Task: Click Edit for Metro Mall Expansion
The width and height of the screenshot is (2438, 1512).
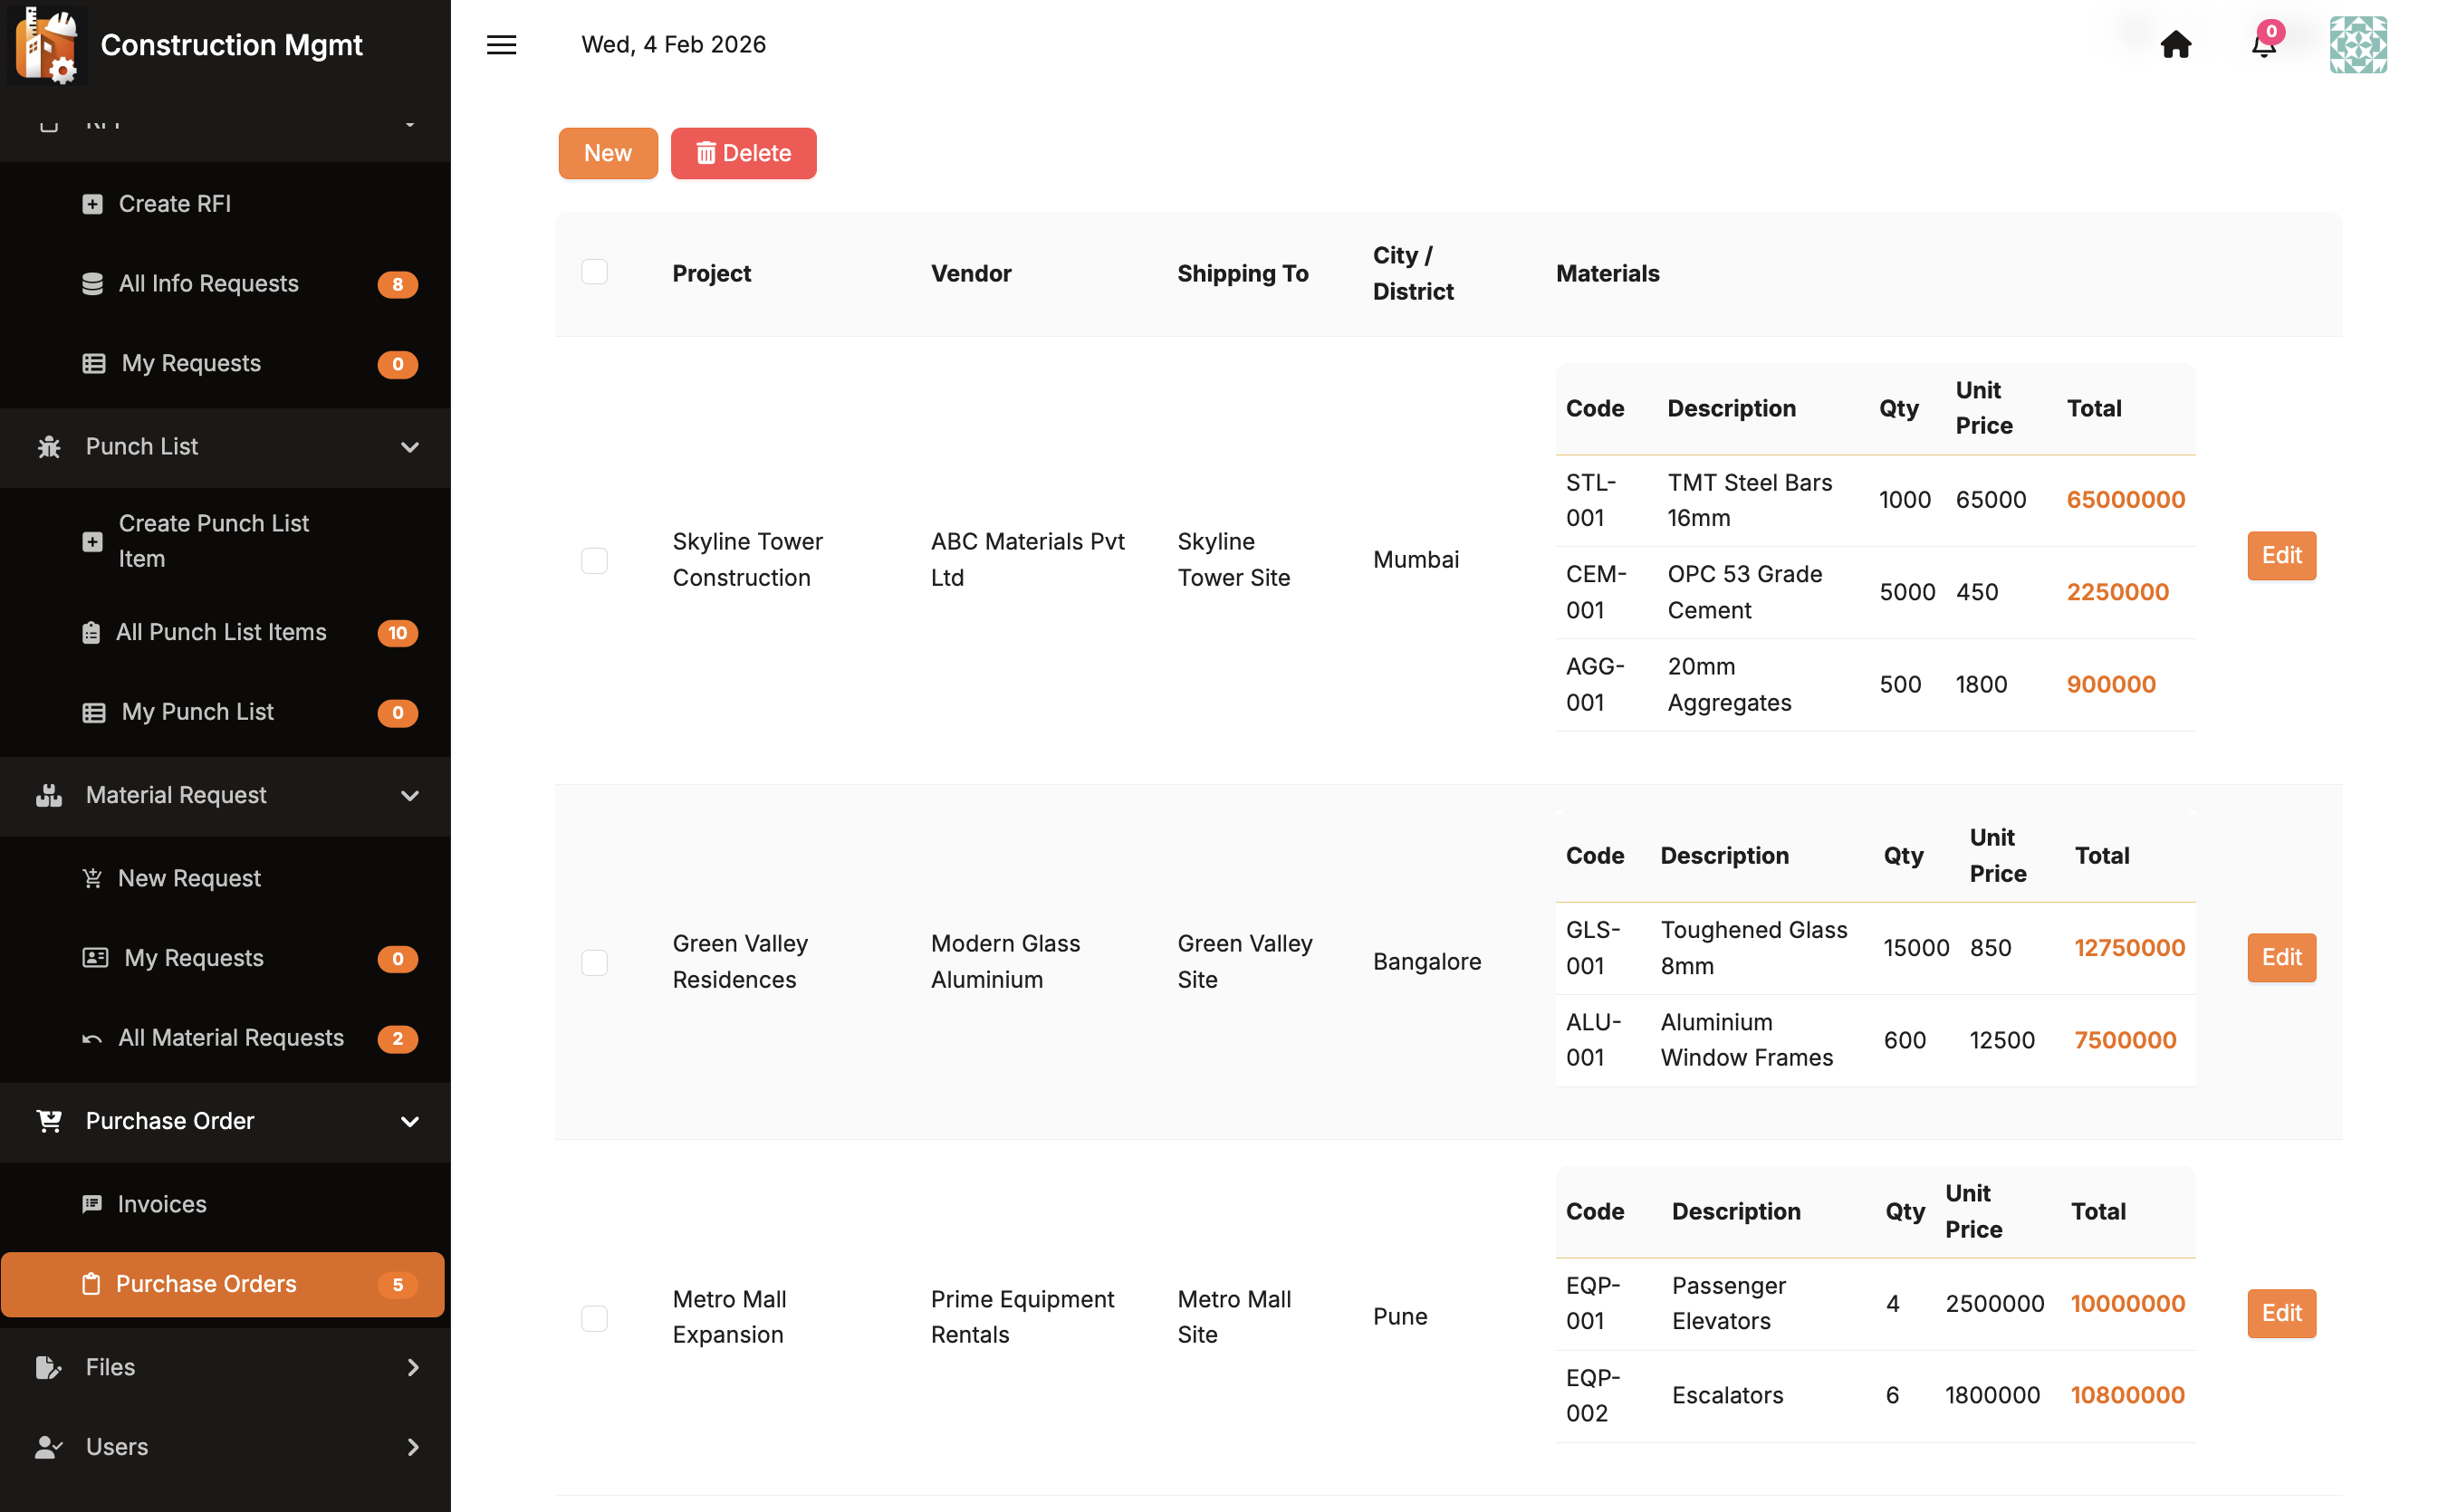Action: coord(2280,1313)
